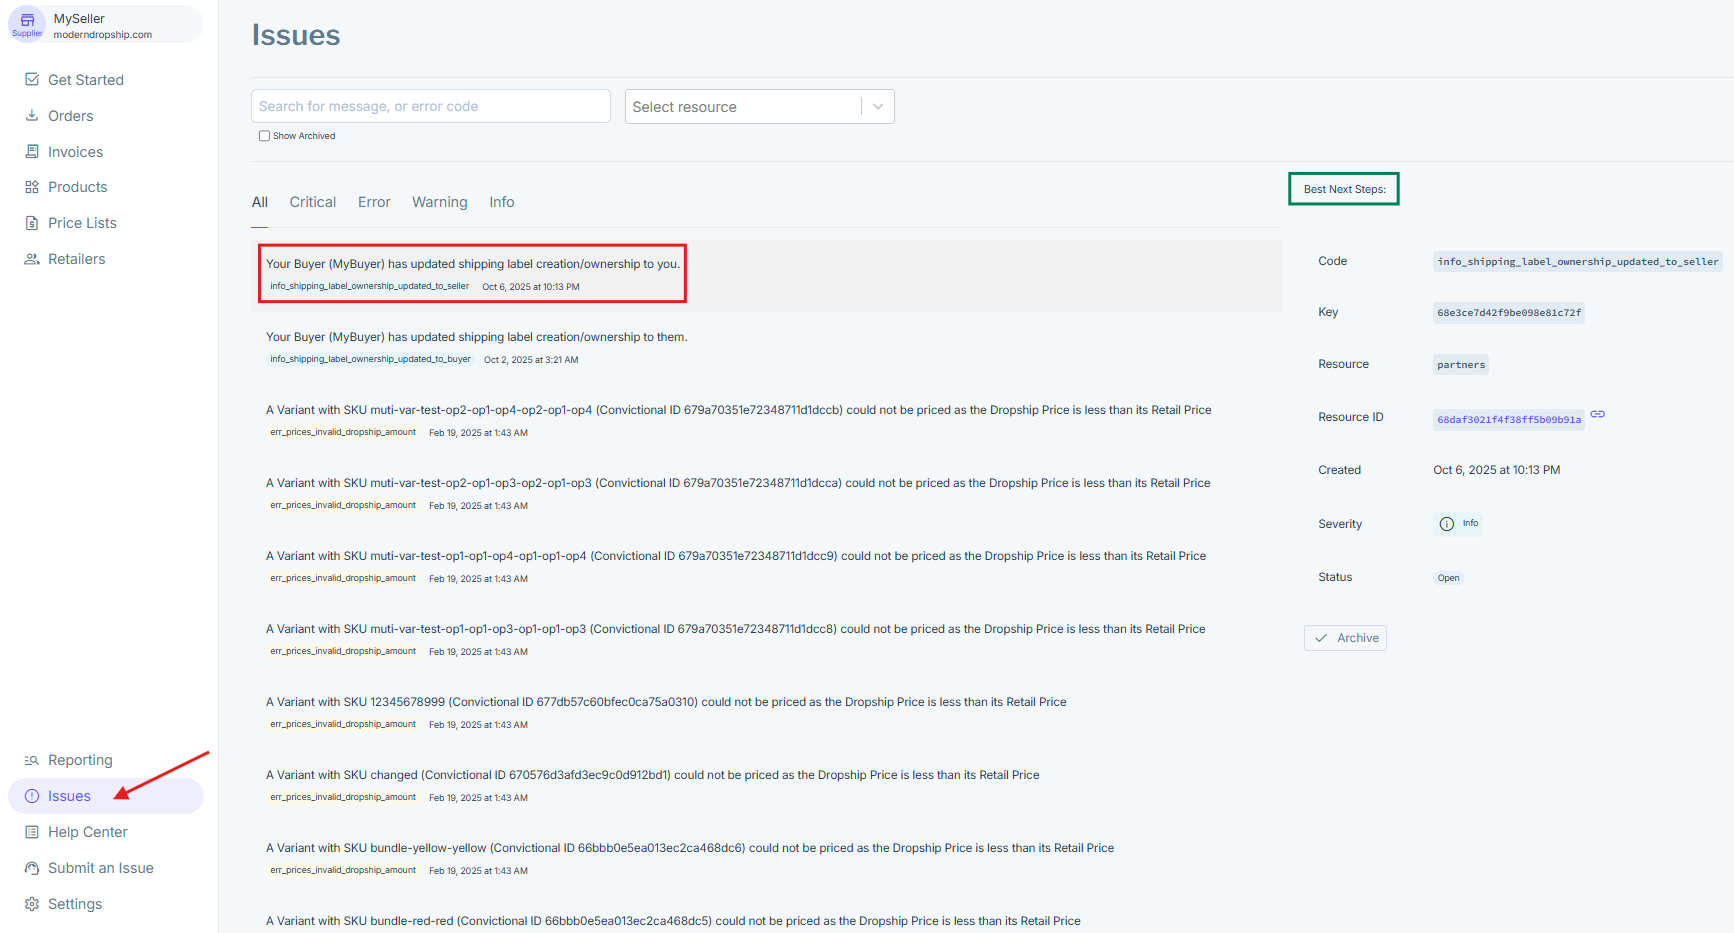Select the SKU 12345678999 pricing issue
This screenshot has width=1734, height=933.
666,702
